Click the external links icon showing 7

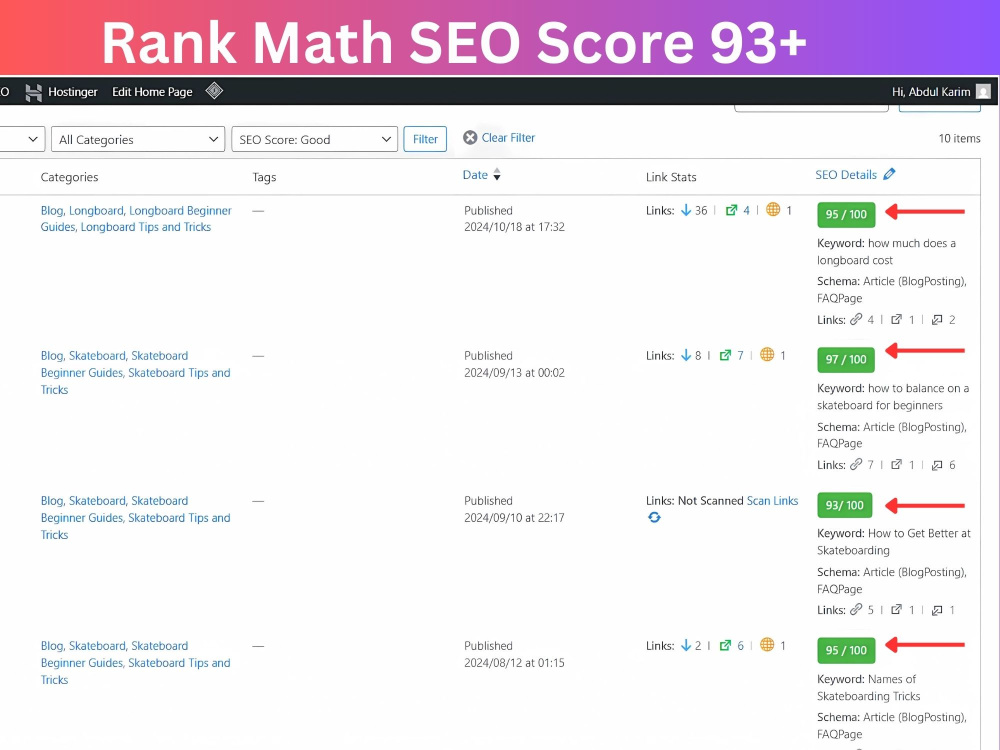pyautogui.click(x=725, y=355)
